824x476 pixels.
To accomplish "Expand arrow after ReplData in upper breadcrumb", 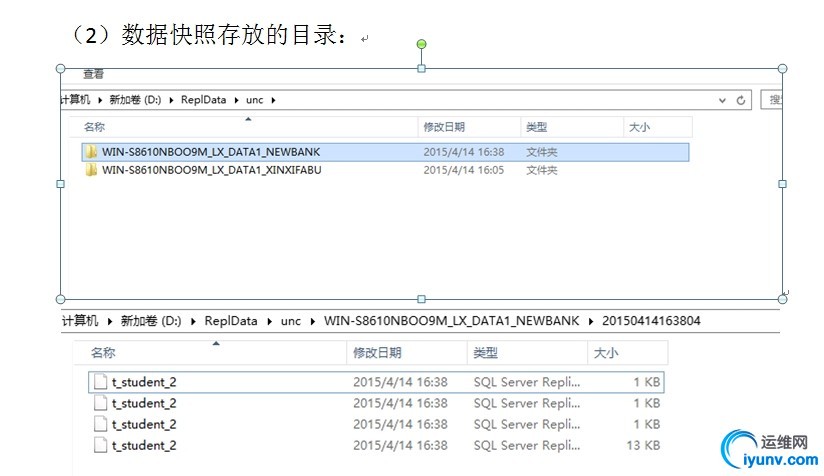I will [236, 100].
